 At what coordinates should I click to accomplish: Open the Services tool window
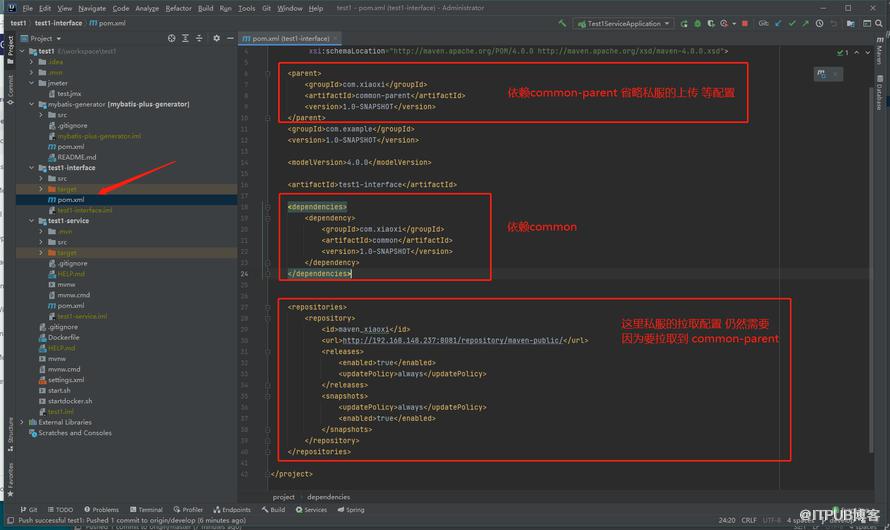(x=312, y=510)
